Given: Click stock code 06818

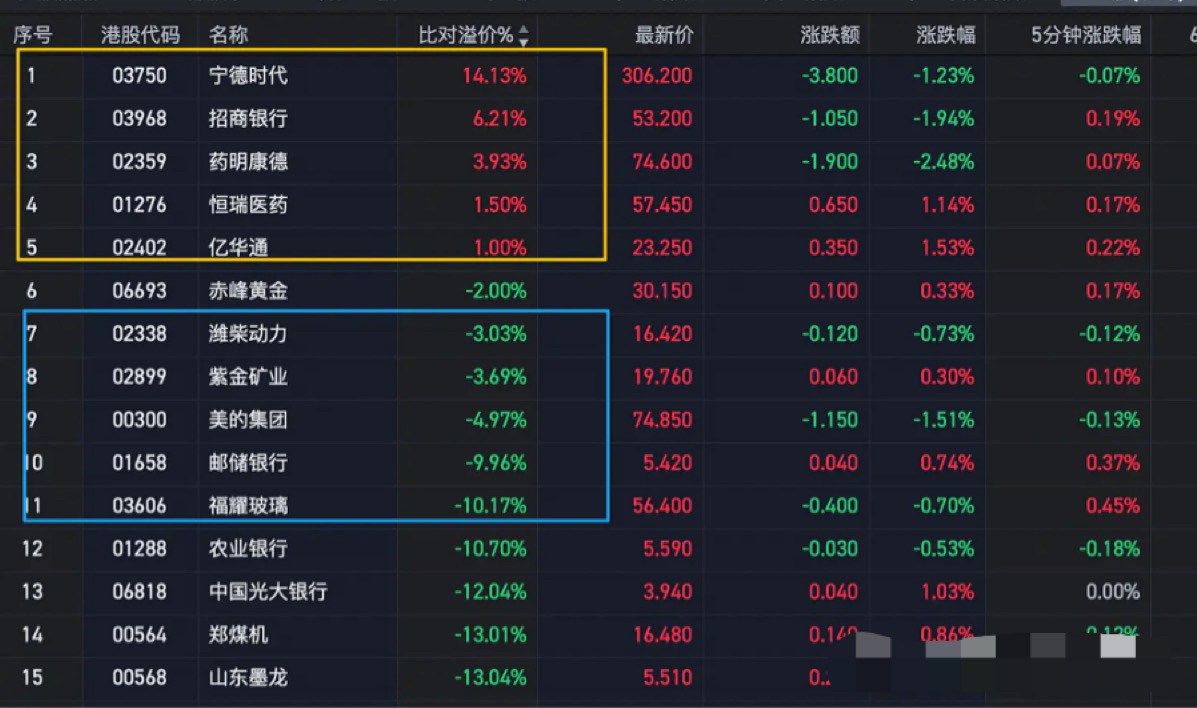Looking at the screenshot, I should [139, 592].
